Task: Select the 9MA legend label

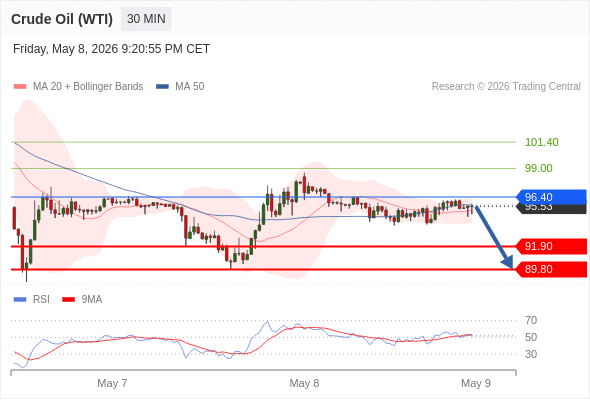Action: (x=92, y=300)
